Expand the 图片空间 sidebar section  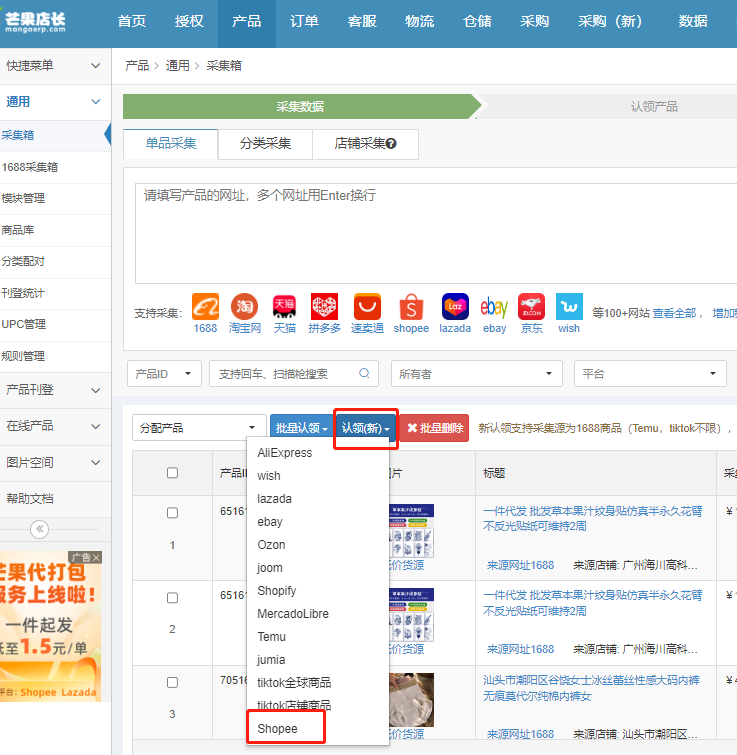pyautogui.click(x=55, y=463)
